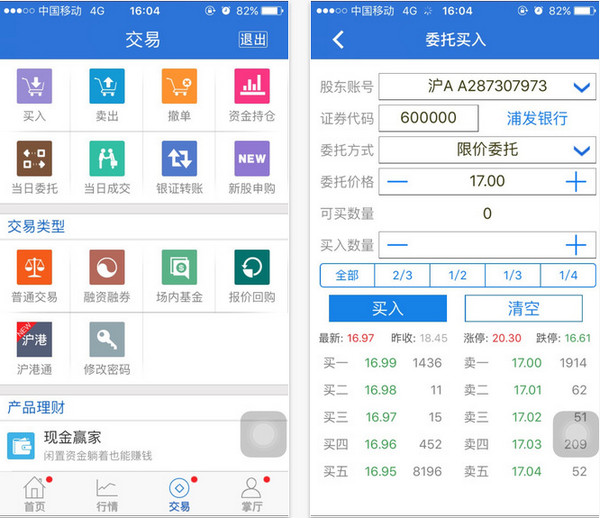Open 沪港通 icon
Screen dimensions: 600x518
pos(35,340)
